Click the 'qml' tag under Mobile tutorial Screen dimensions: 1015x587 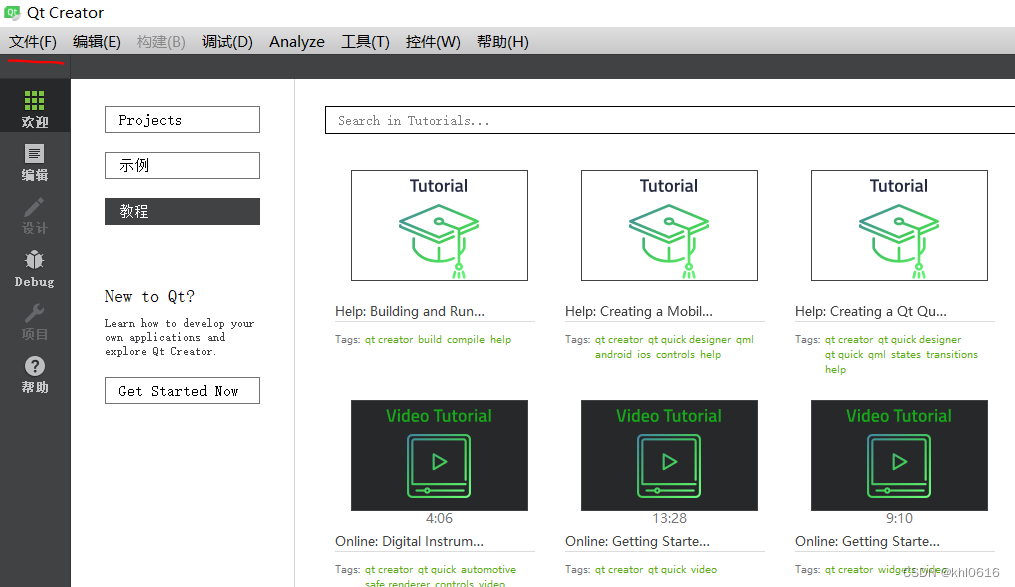click(744, 339)
